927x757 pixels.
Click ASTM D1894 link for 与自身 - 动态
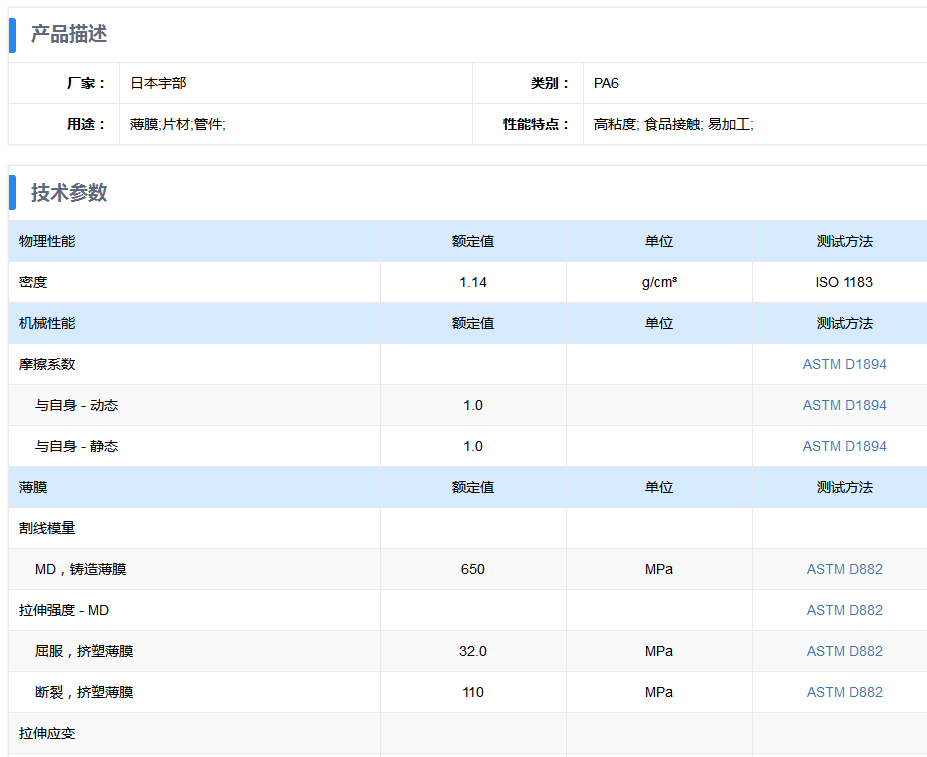coord(844,405)
